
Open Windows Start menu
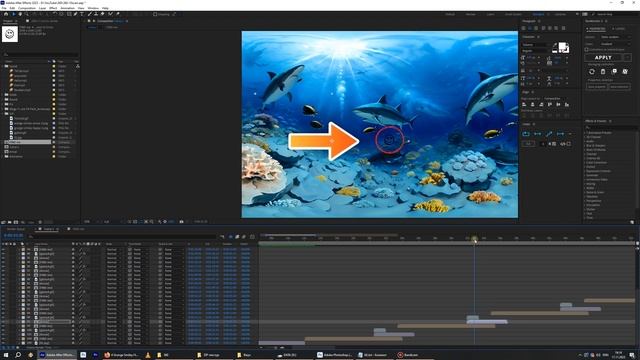(6, 355)
